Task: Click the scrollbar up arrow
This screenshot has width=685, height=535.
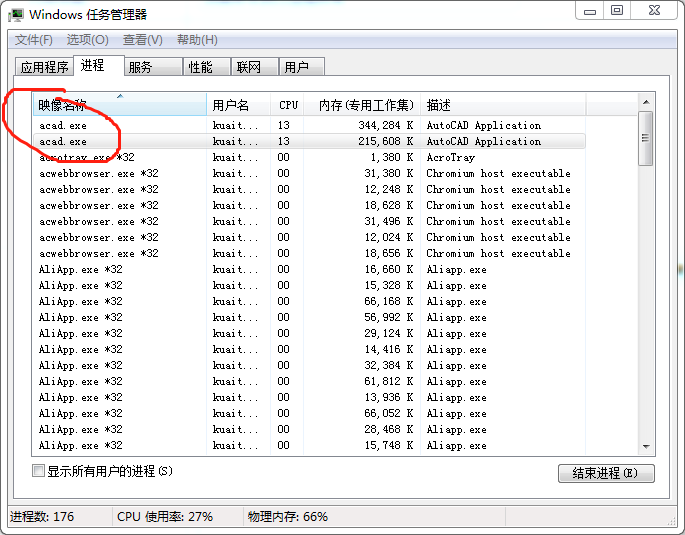Action: [x=646, y=101]
